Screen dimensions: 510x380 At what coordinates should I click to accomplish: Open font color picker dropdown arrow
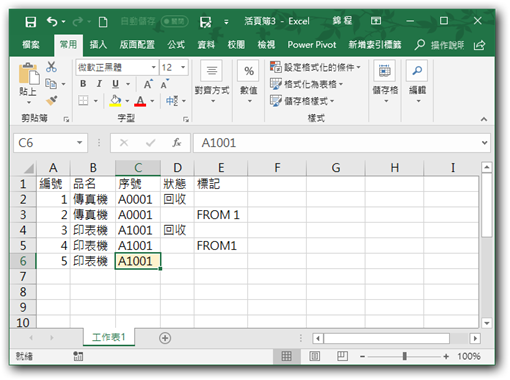coord(152,101)
